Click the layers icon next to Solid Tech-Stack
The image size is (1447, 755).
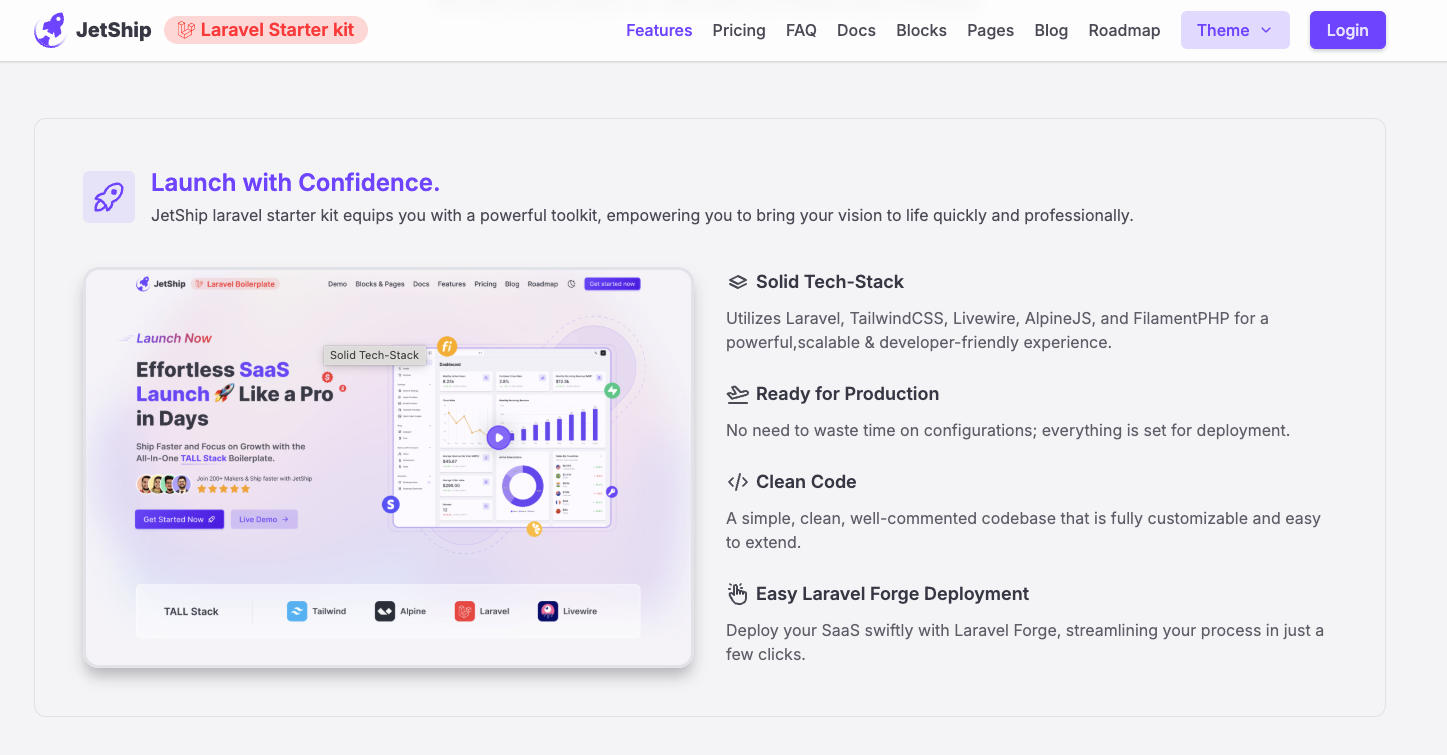738,282
